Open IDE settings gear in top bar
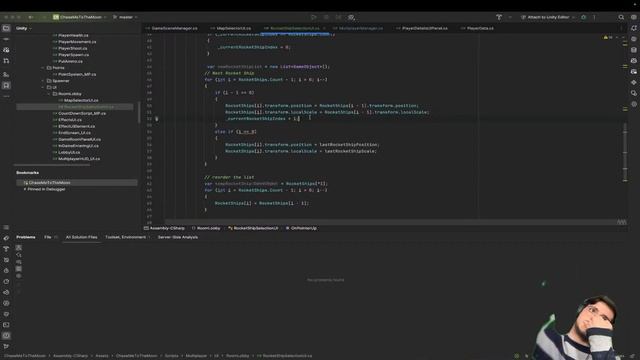 click(633, 17)
